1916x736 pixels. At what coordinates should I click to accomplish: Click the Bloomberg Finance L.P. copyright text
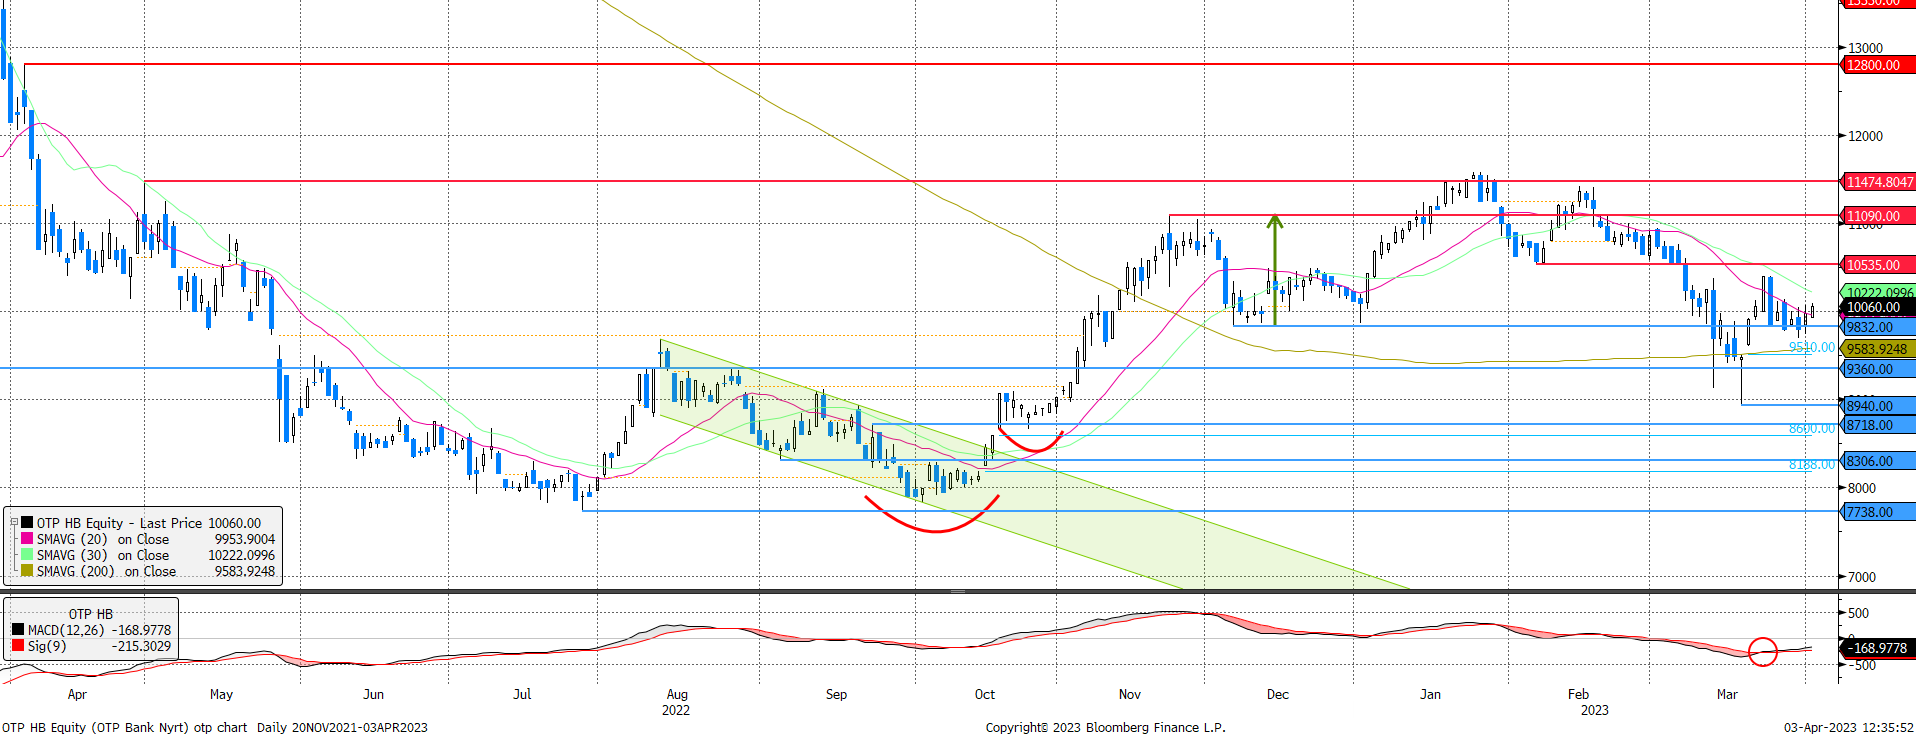(1105, 728)
